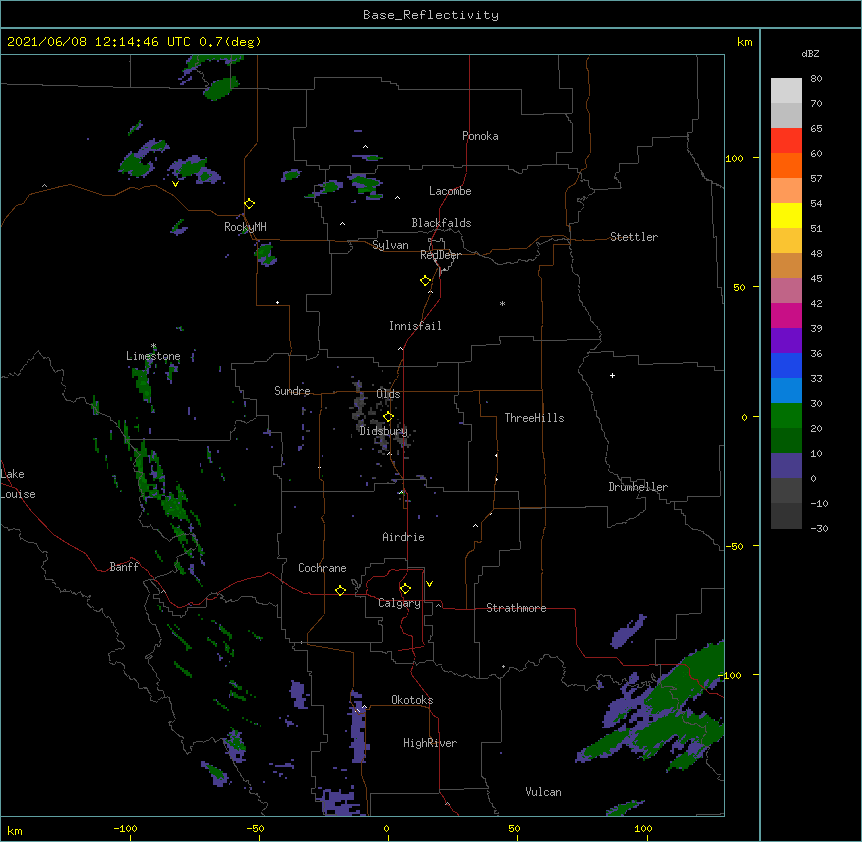Pick the light gray 80 dBZ legend swatch

pos(786,91)
